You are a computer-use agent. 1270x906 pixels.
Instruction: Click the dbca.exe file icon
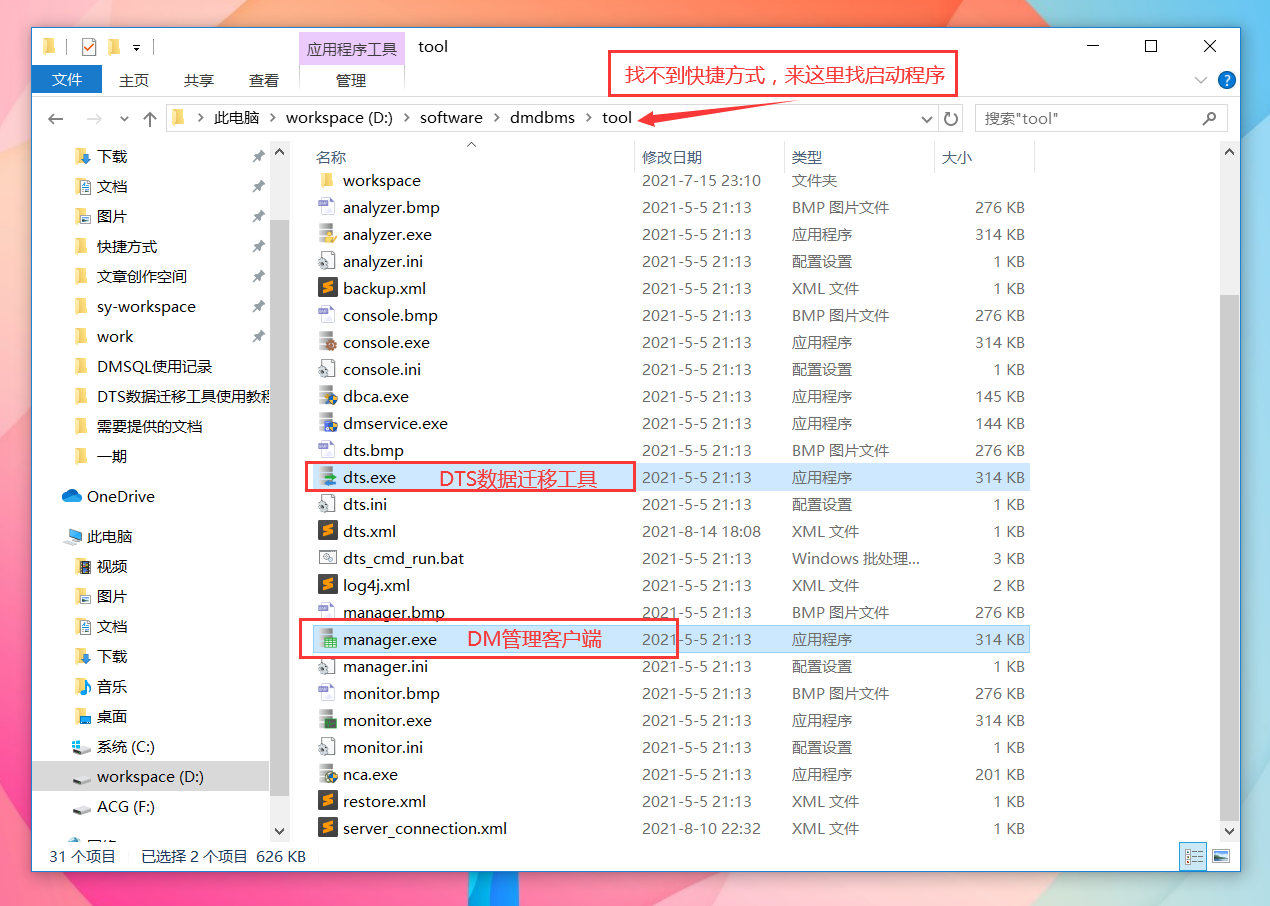tap(327, 396)
